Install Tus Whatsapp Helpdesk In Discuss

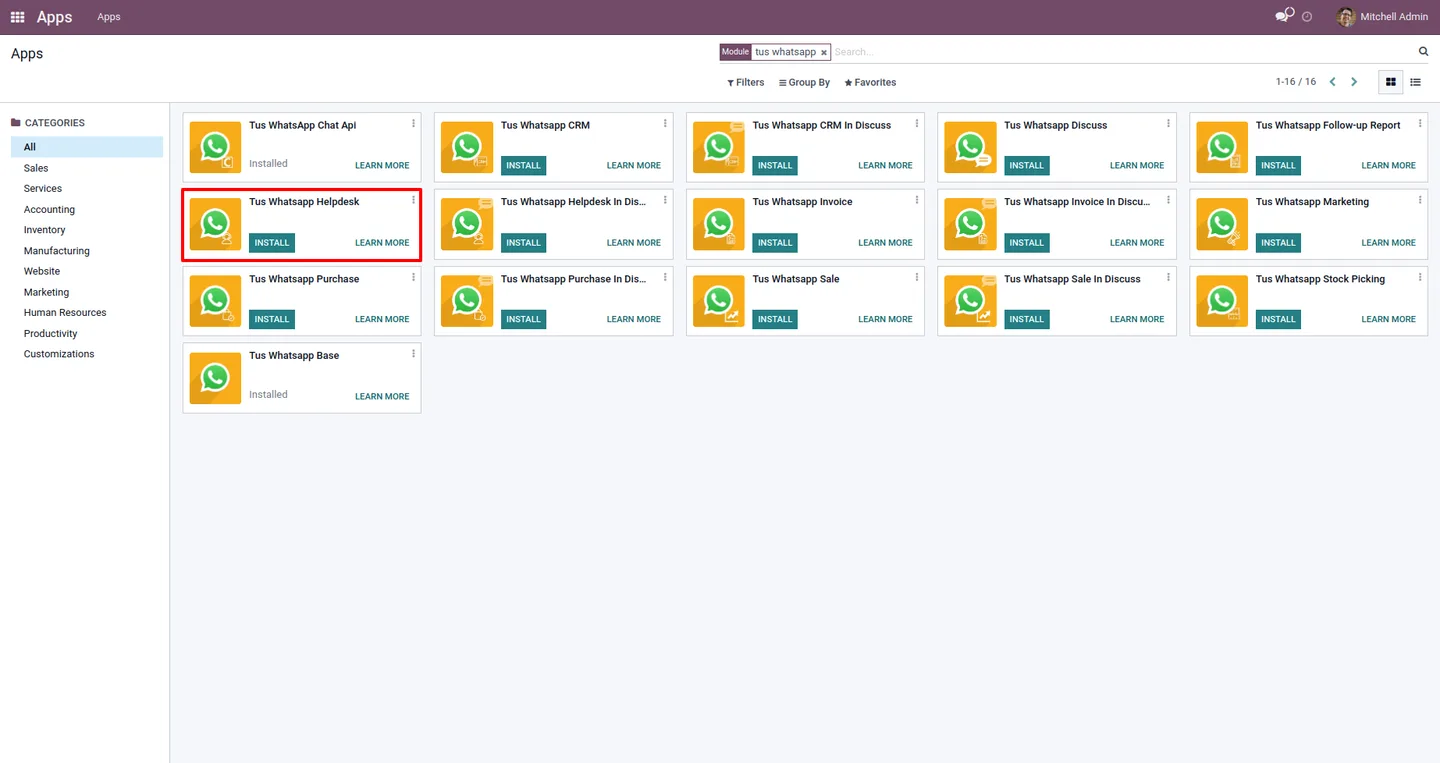(x=523, y=242)
